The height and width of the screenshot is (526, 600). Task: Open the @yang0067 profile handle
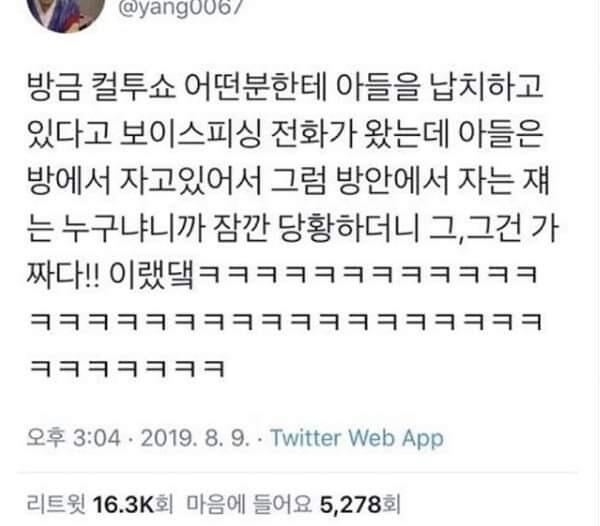click(181, 8)
